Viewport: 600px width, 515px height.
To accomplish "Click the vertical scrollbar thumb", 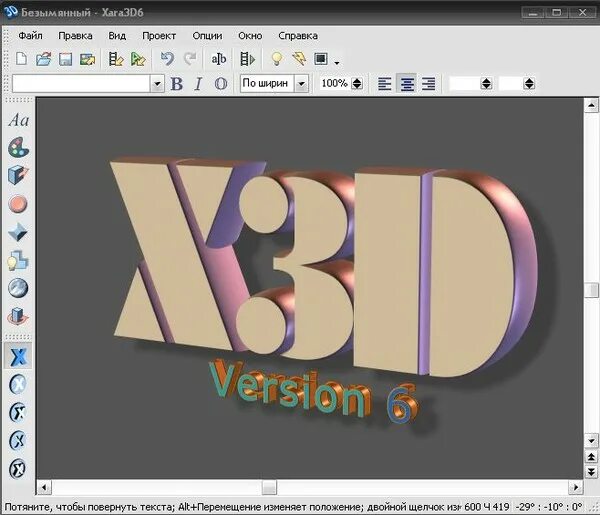I will 592,290.
